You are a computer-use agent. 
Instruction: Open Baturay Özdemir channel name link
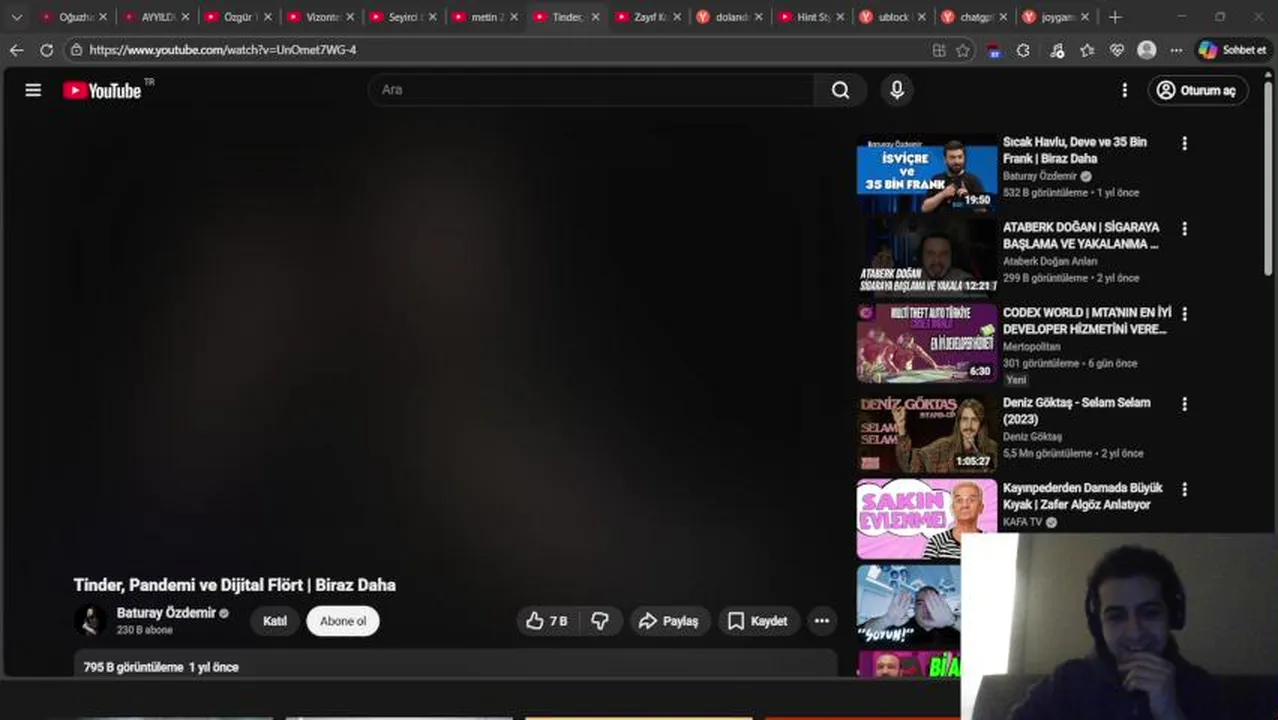point(166,613)
